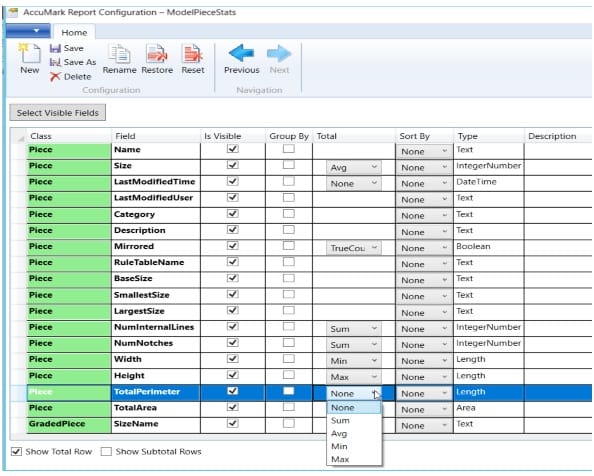Open Sort By dropdown for BaseSize row
The width and height of the screenshot is (594, 476).
(x=424, y=280)
